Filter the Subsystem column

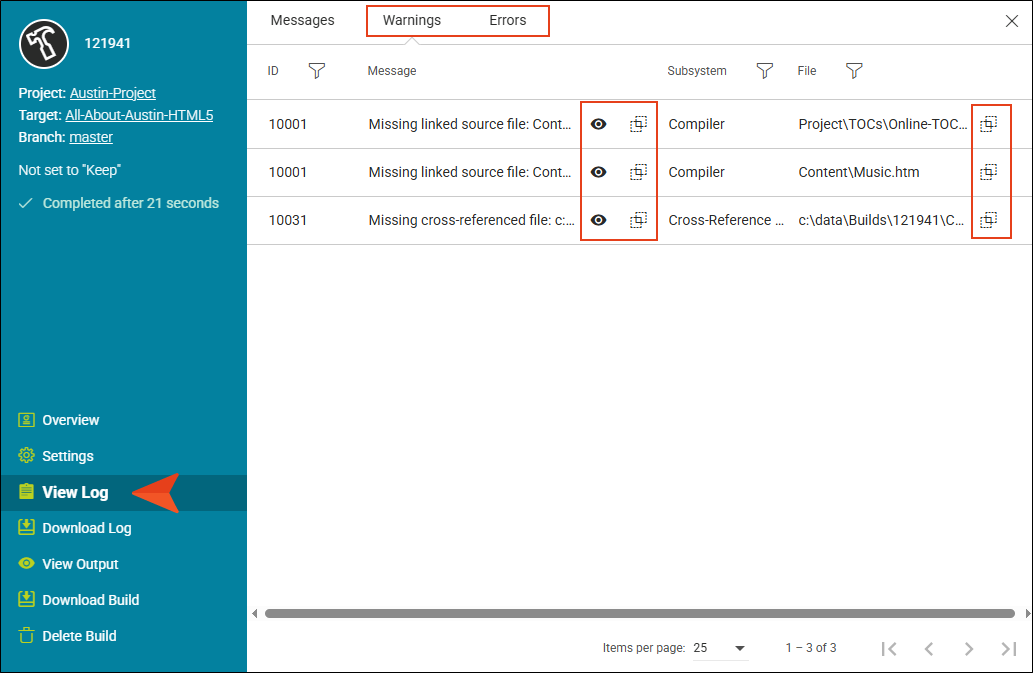(x=765, y=71)
